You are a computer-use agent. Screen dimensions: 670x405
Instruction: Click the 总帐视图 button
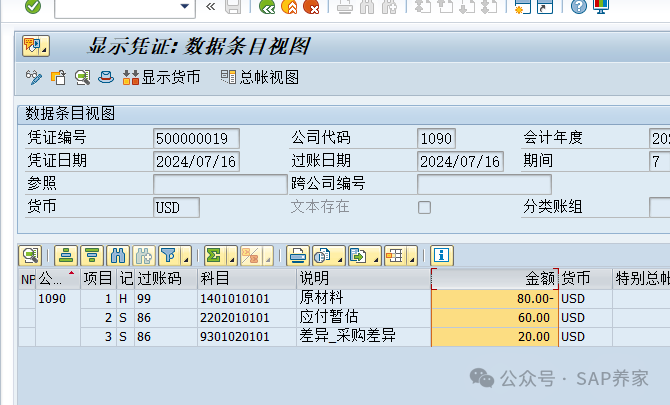pos(259,77)
